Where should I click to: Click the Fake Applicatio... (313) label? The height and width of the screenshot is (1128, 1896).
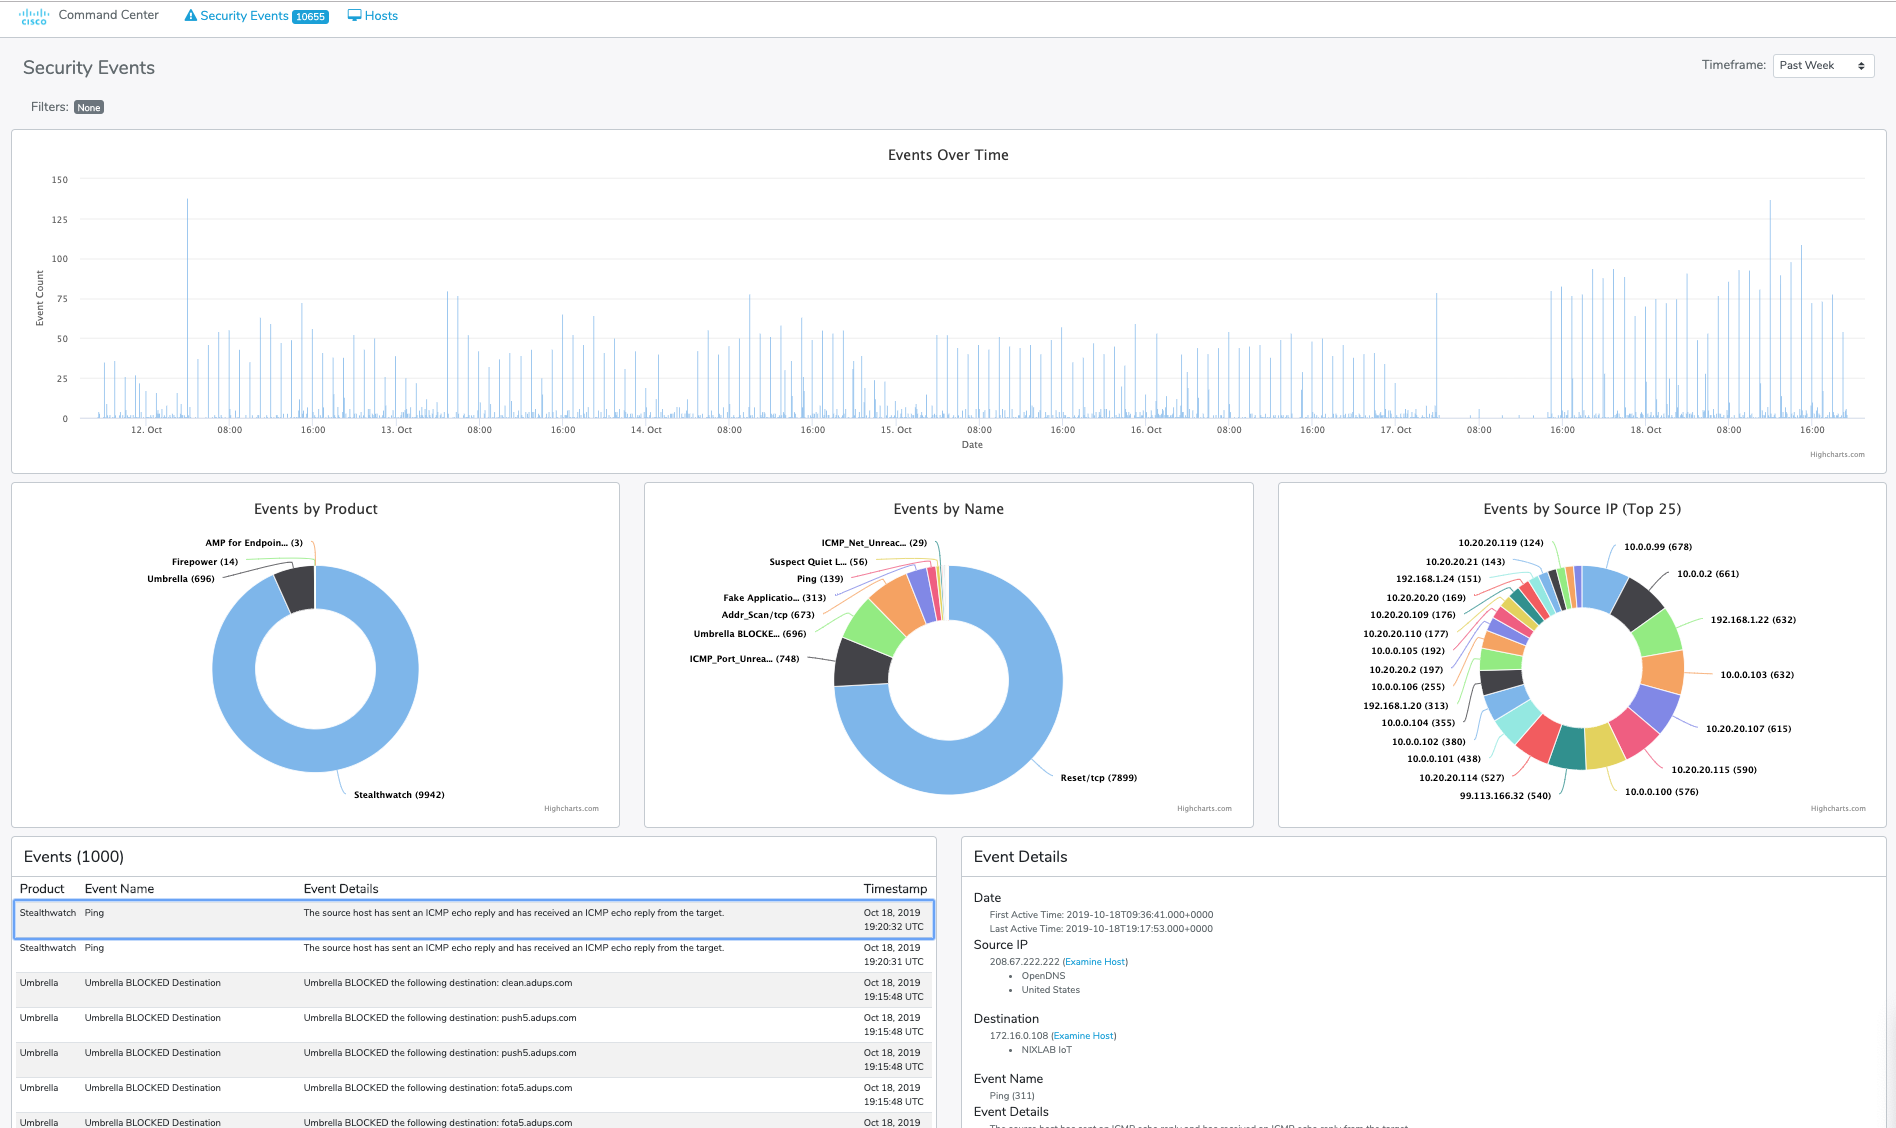point(775,598)
